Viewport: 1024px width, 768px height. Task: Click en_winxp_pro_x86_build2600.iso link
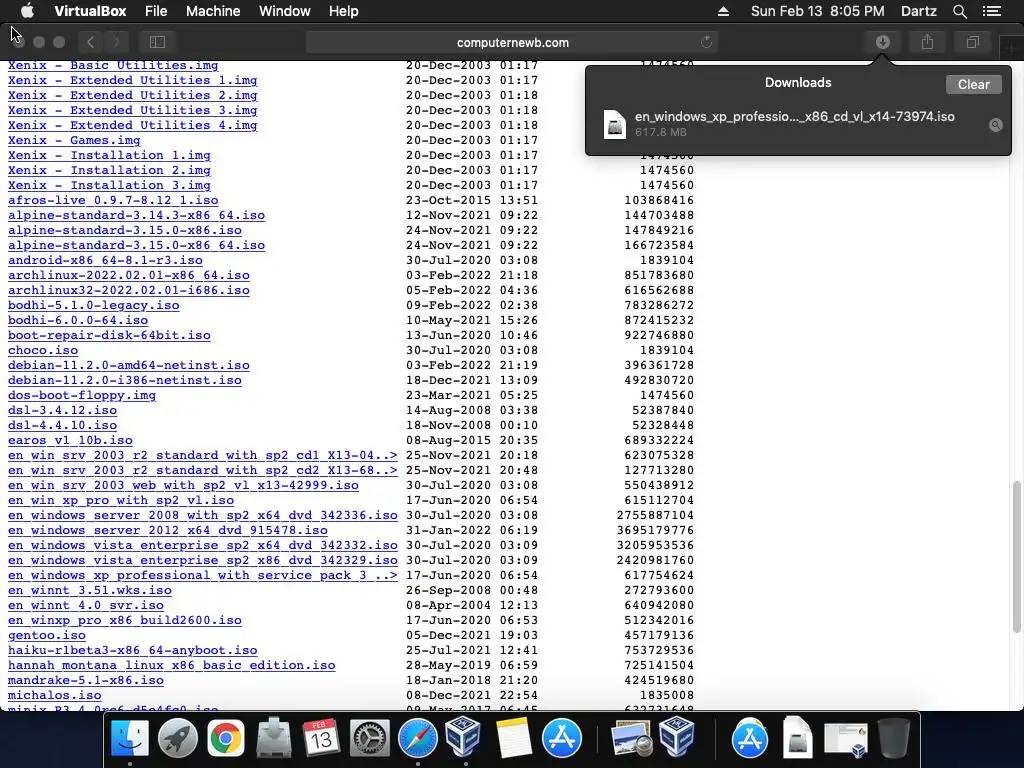(x=125, y=621)
